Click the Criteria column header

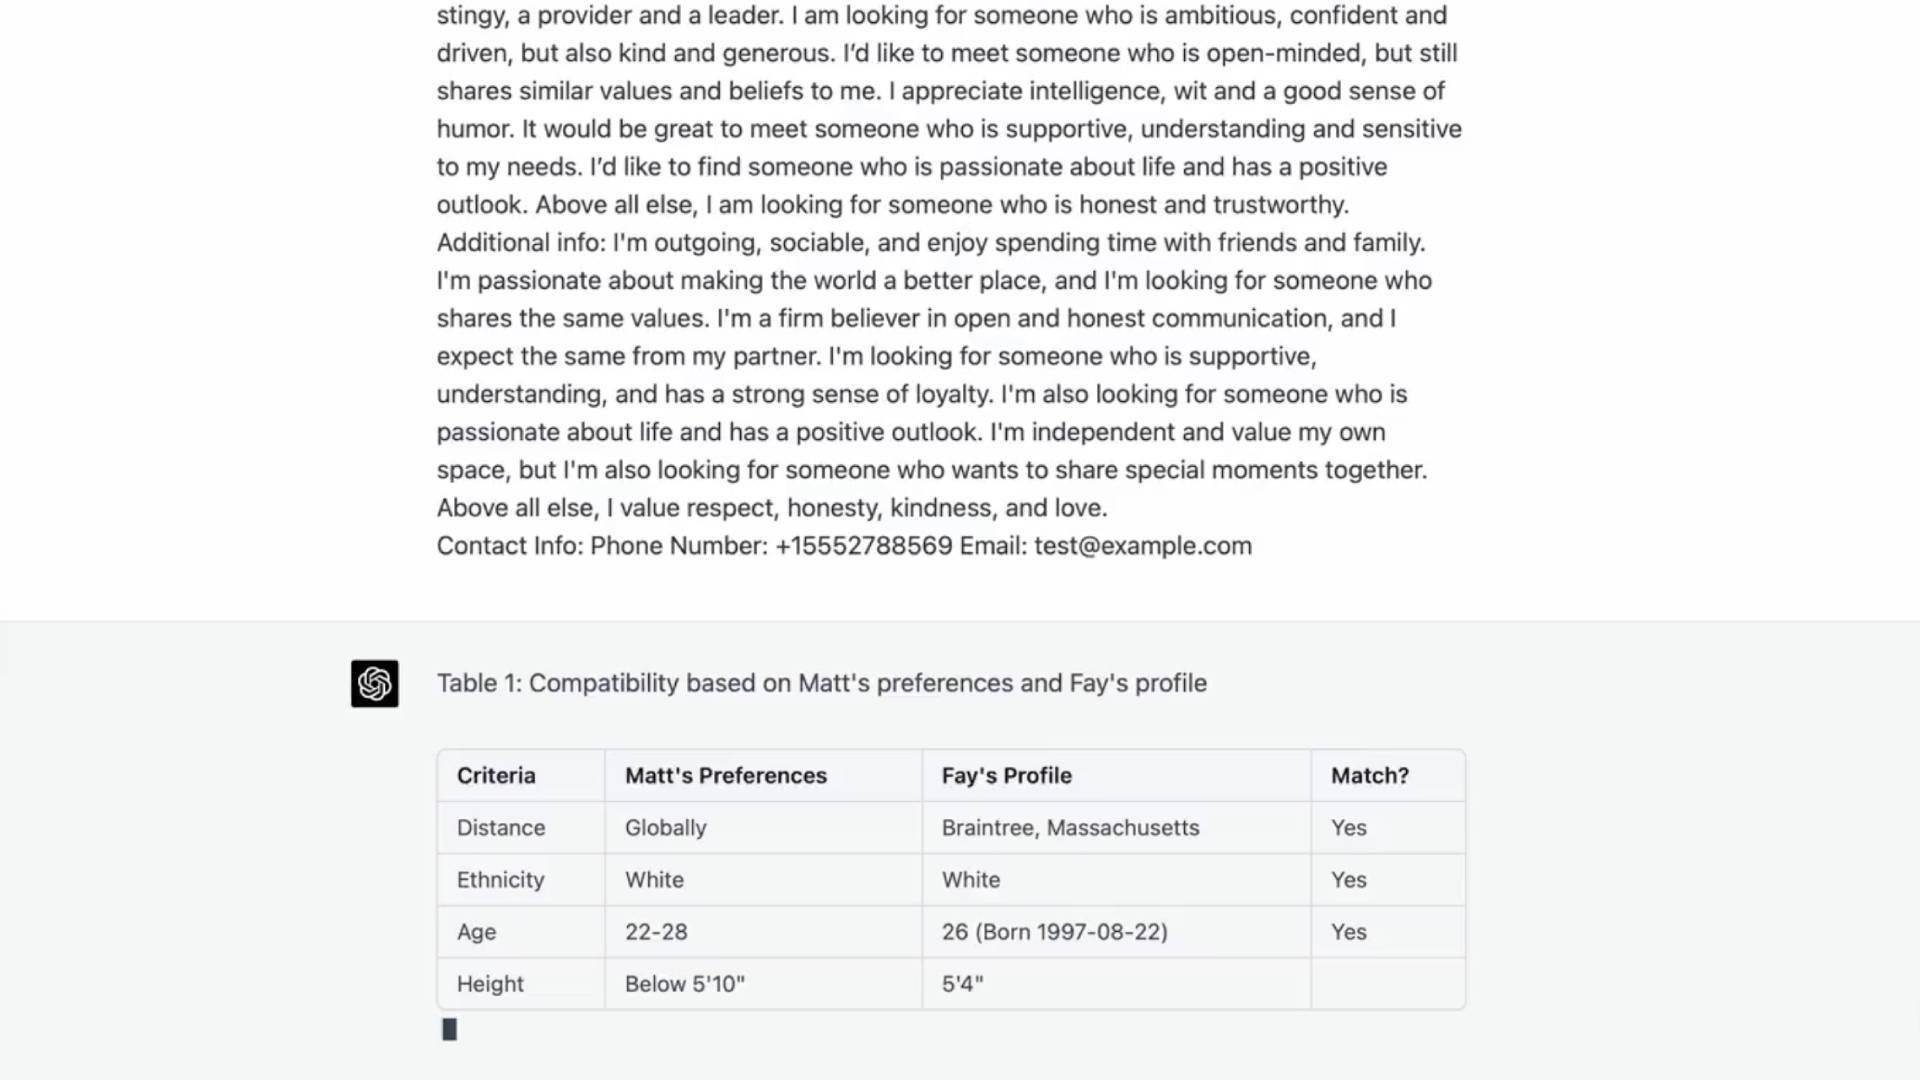pyautogui.click(x=496, y=776)
